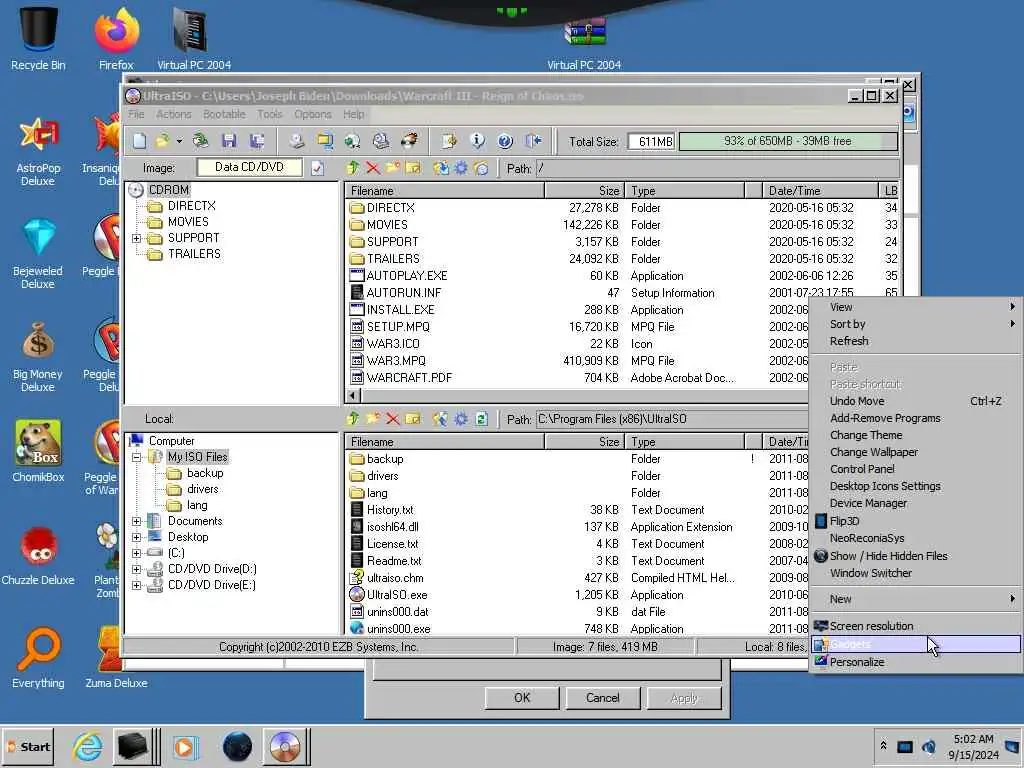1024x768 pixels.
Task: Click the Make CD/DVD Image icon
Action: click(x=297, y=141)
